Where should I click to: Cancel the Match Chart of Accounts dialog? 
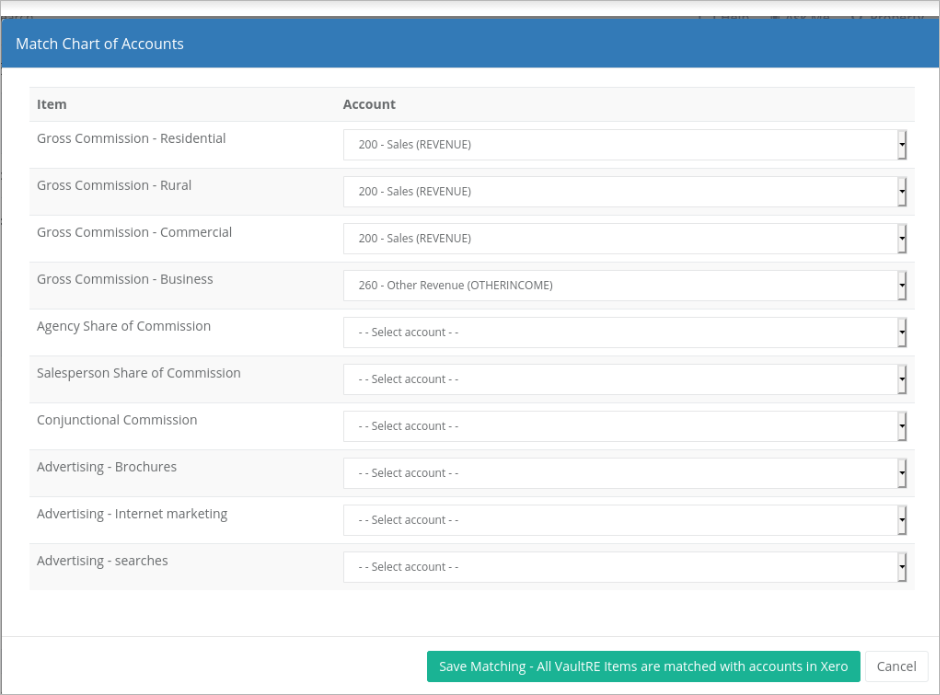point(896,666)
